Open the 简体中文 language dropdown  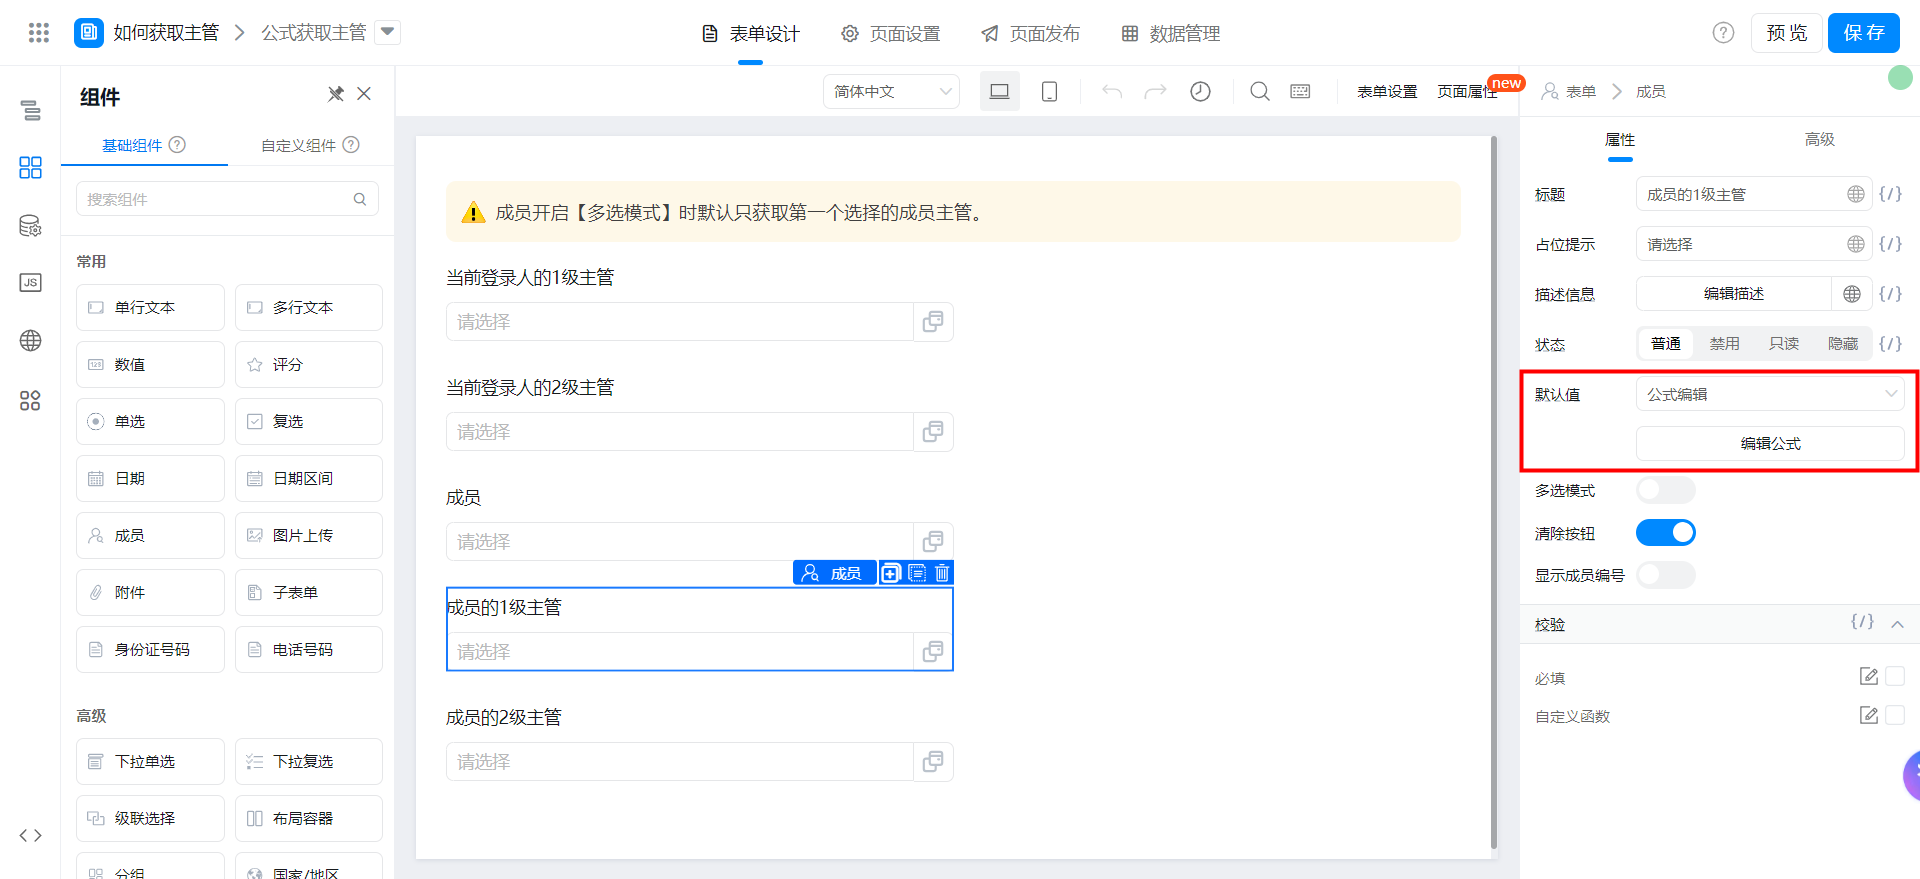click(x=891, y=92)
